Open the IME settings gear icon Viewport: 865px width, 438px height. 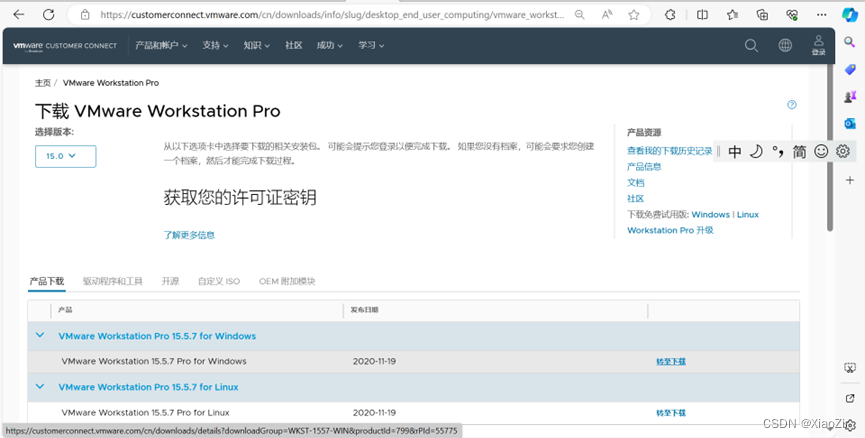(x=843, y=151)
